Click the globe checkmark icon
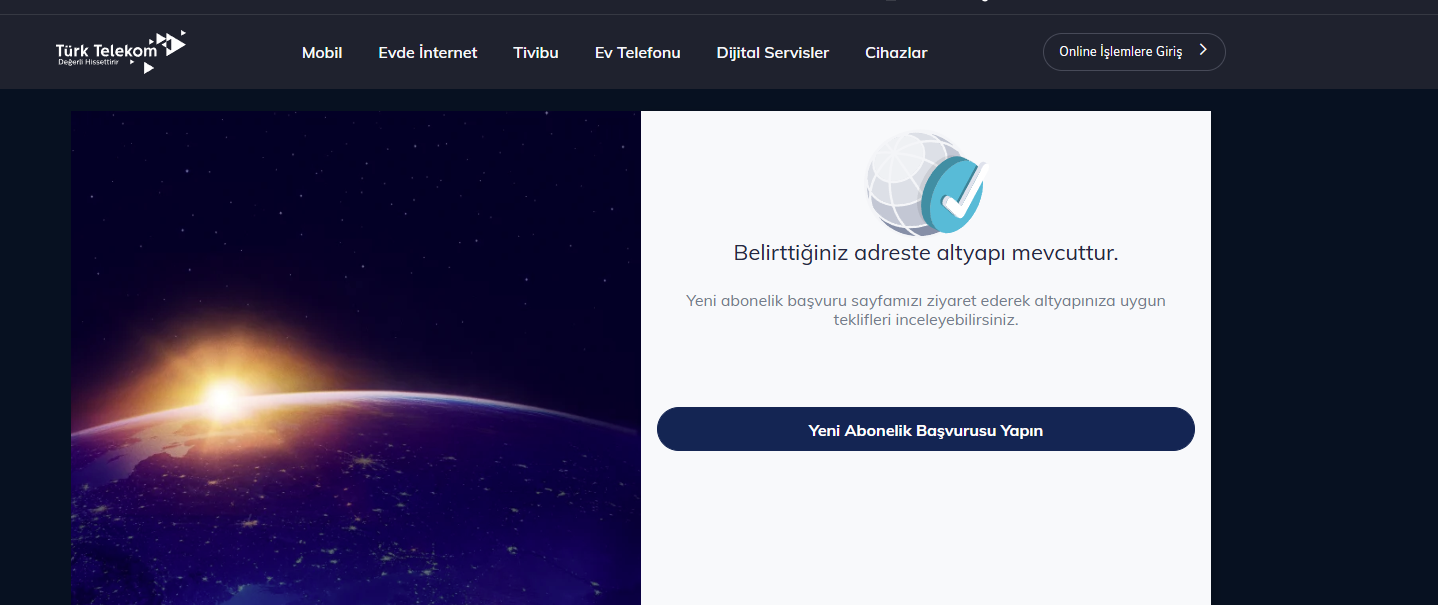Image resolution: width=1438 pixels, height=605 pixels. 926,183
